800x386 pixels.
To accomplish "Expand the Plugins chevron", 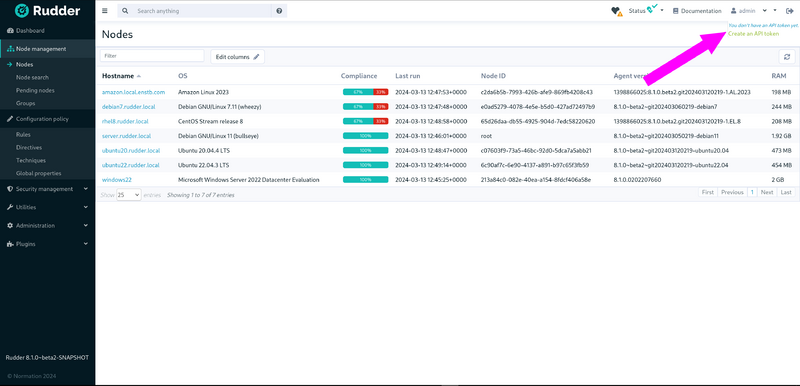I will coord(86,244).
